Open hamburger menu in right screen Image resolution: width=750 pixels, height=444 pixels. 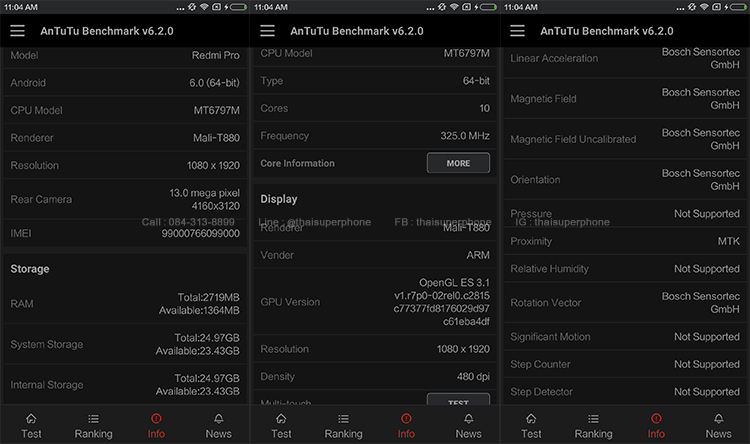click(518, 31)
